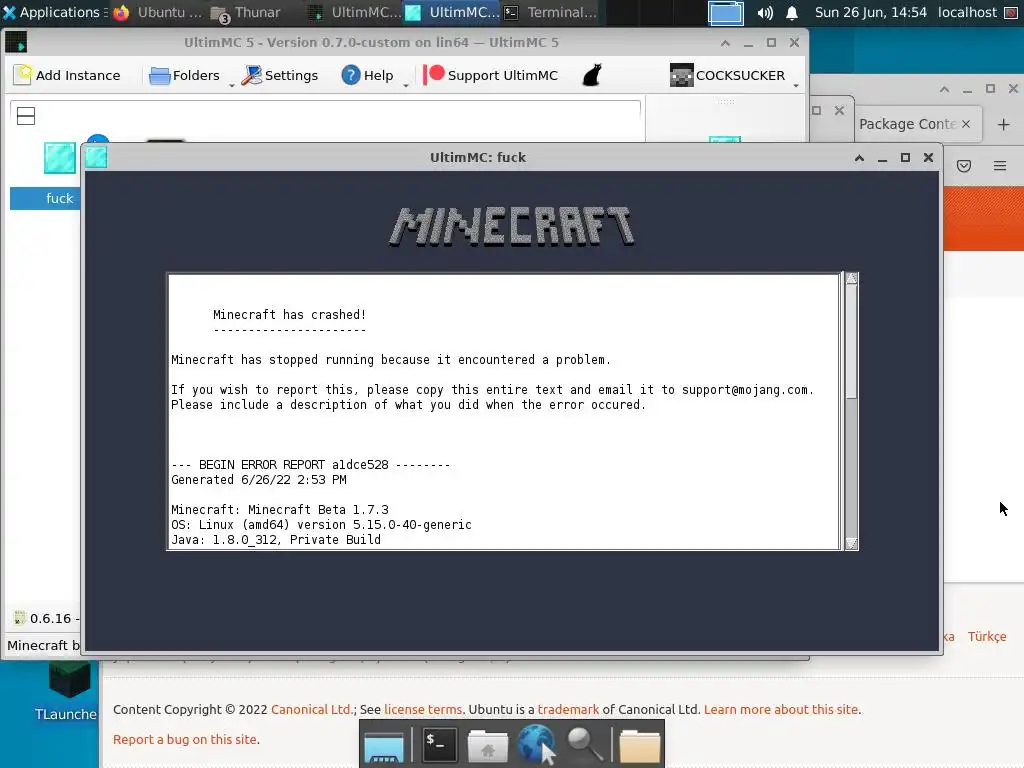Click the crash window's diamond icon

pos(96,157)
